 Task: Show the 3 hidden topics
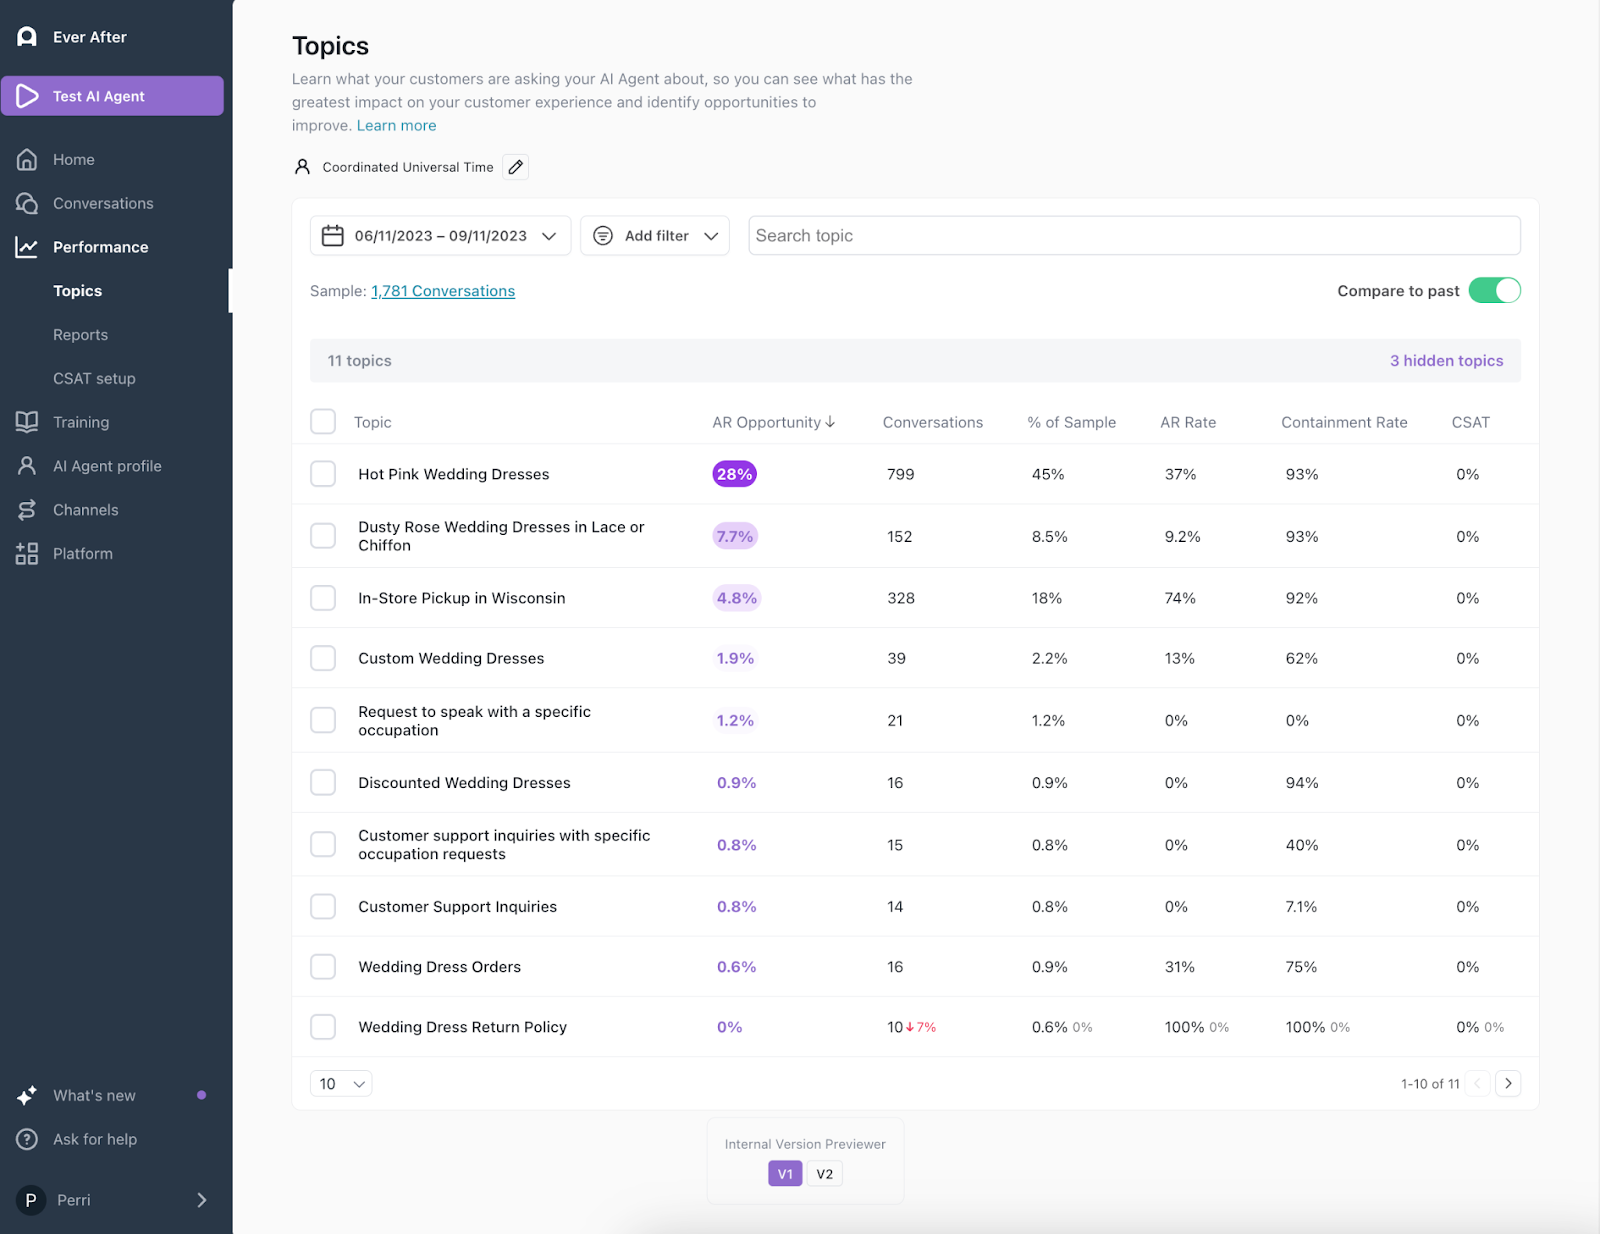click(1446, 361)
